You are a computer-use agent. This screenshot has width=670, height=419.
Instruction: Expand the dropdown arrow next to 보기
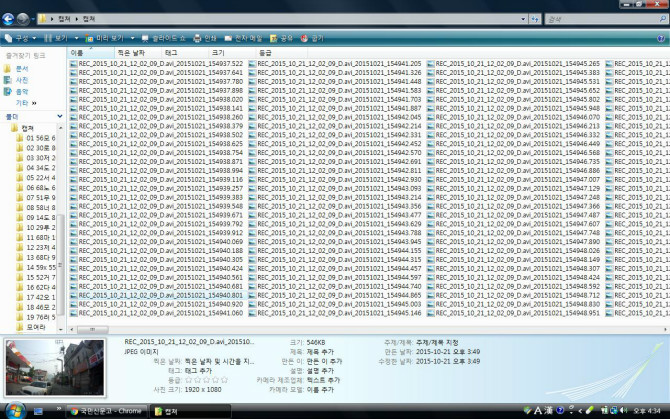pyautogui.click(x=76, y=38)
